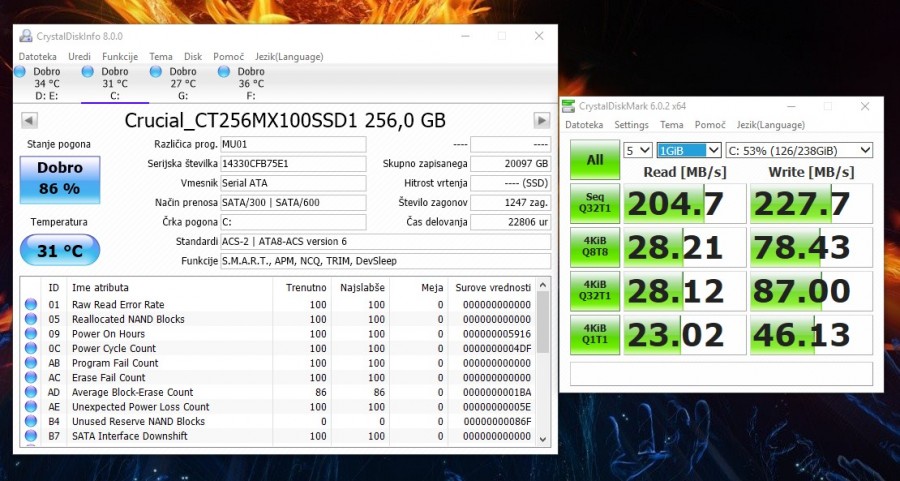Viewport: 900px width, 481px height.
Task: Open the test count dropdown showing 5
Action: point(637,150)
